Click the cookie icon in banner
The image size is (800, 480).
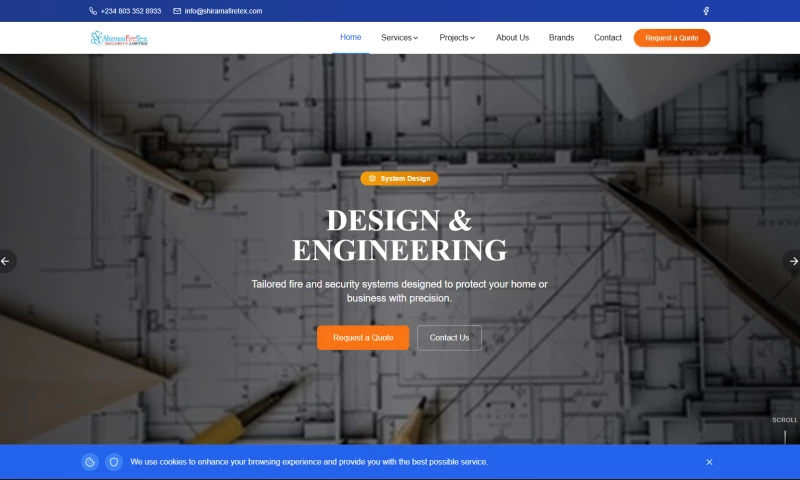(x=90, y=462)
